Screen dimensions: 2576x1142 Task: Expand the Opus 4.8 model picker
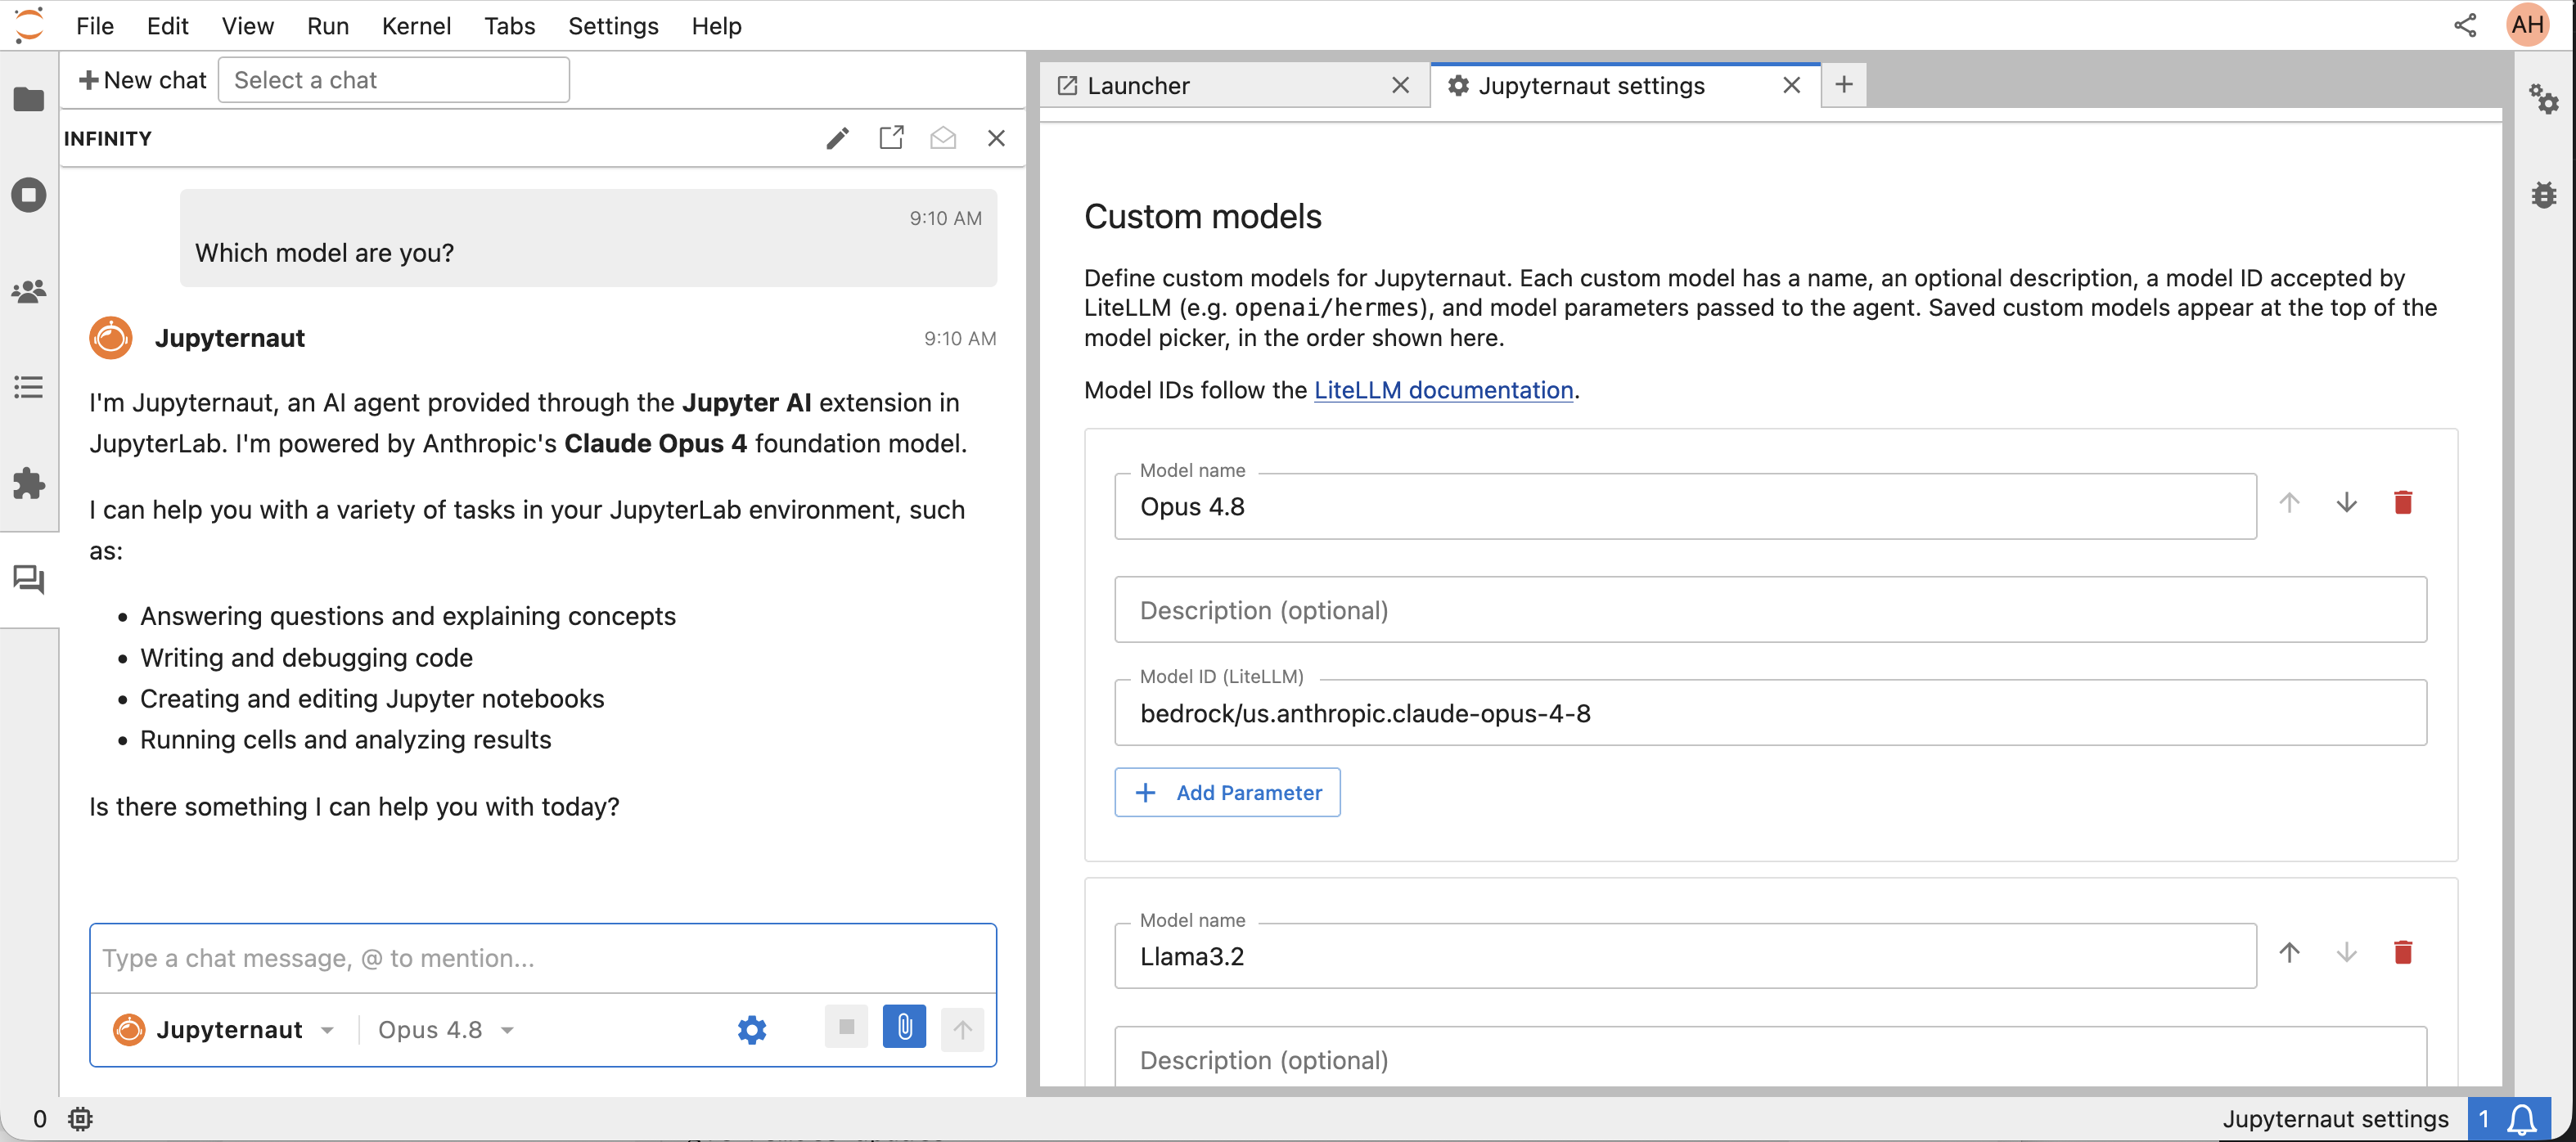tap(446, 1030)
